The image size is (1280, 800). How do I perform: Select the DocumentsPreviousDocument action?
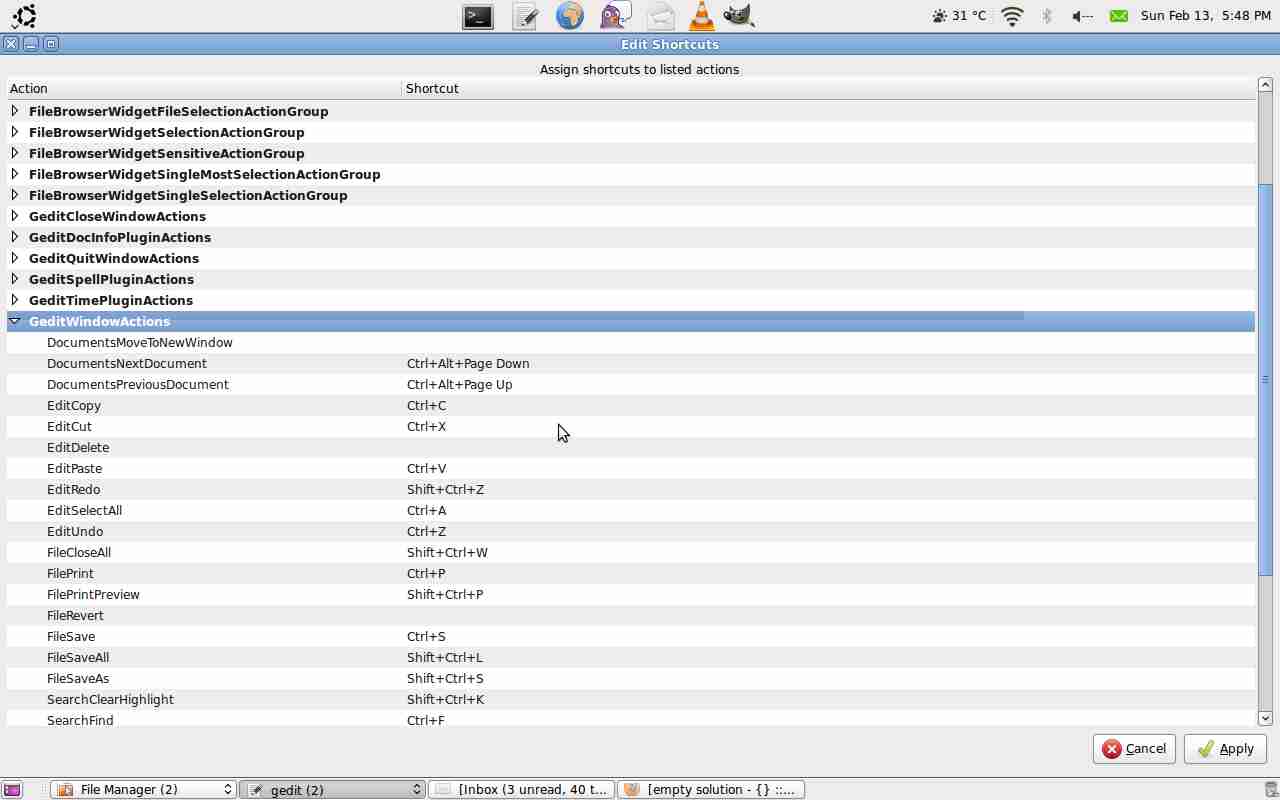tap(631, 384)
